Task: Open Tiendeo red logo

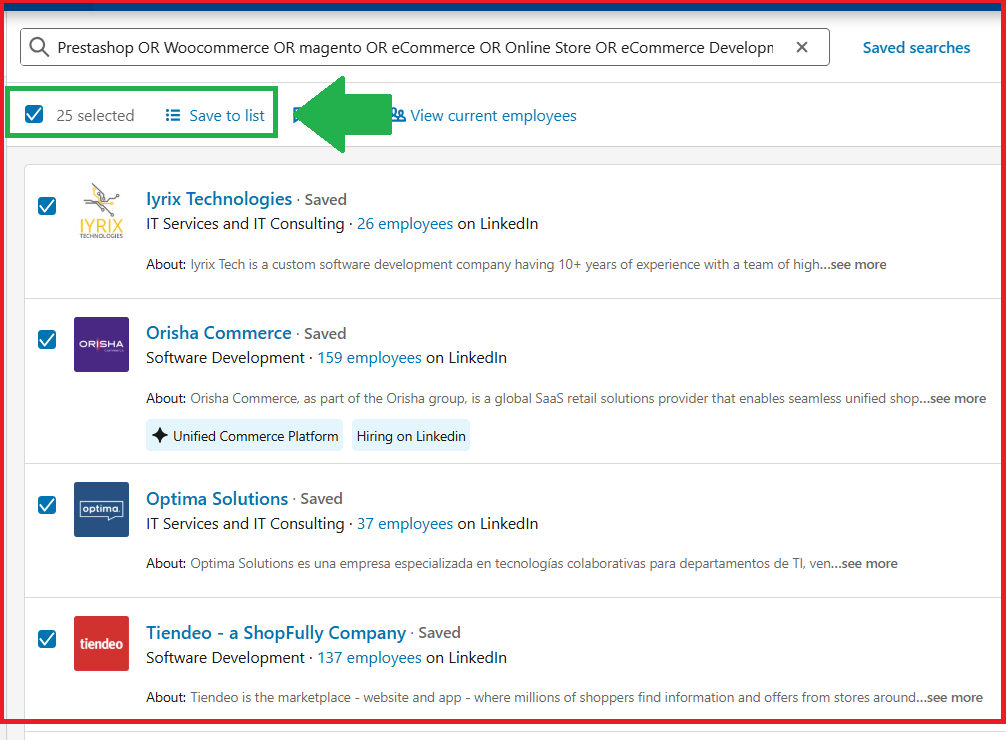Action: (101, 644)
